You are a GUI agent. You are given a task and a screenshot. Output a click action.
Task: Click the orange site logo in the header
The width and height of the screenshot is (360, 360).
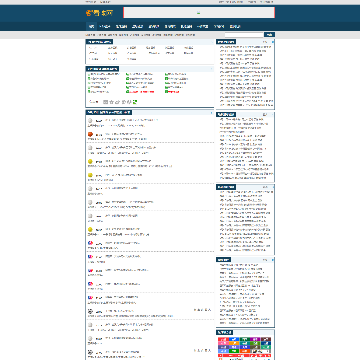click(x=99, y=13)
